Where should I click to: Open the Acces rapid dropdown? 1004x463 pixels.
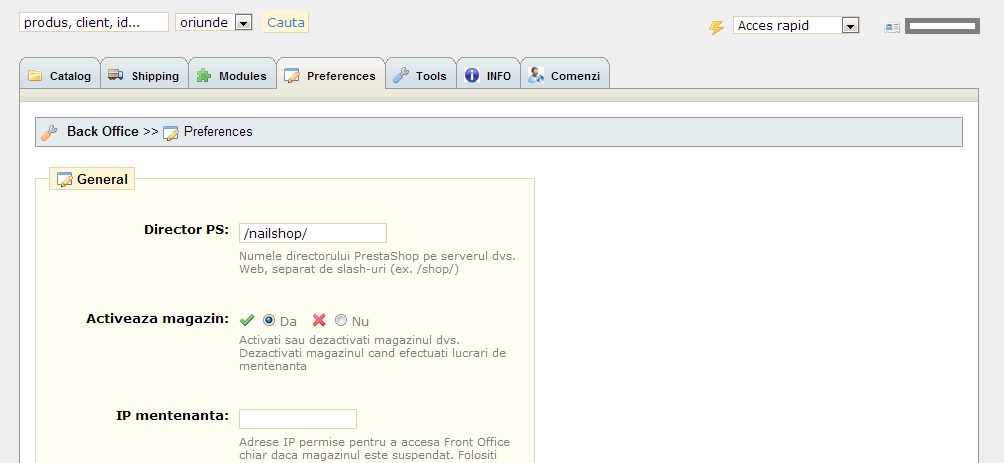click(x=796, y=26)
